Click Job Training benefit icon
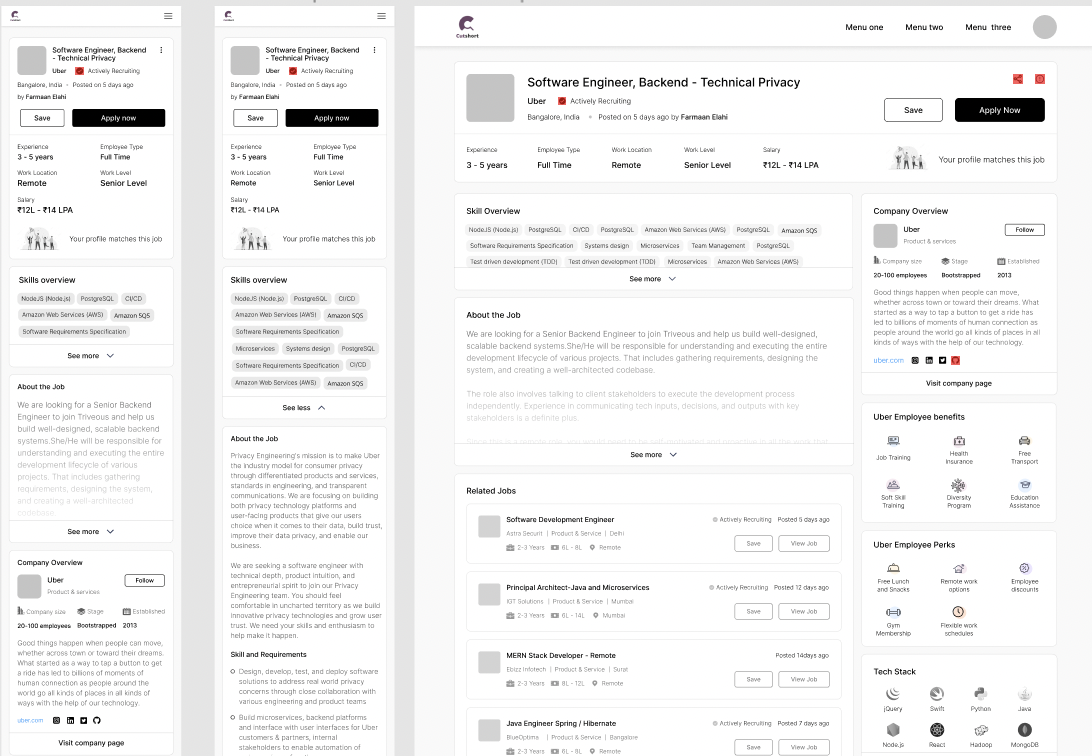The width and height of the screenshot is (1092, 756). tap(894, 441)
